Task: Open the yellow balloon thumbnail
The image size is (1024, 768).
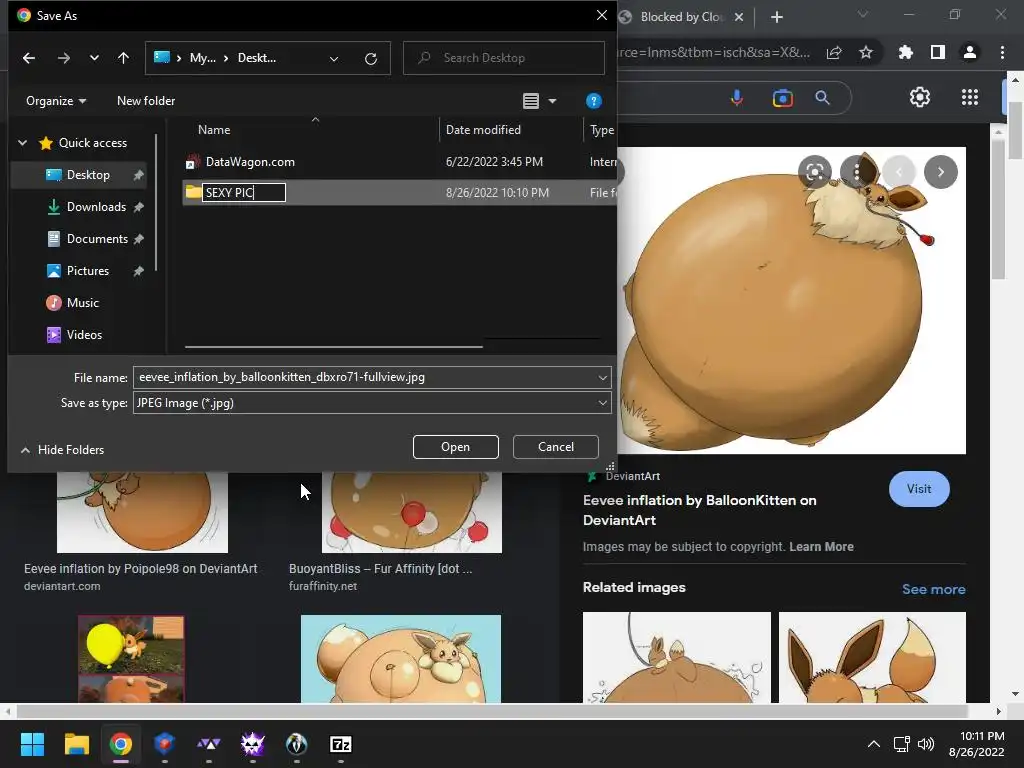Action: point(131,658)
